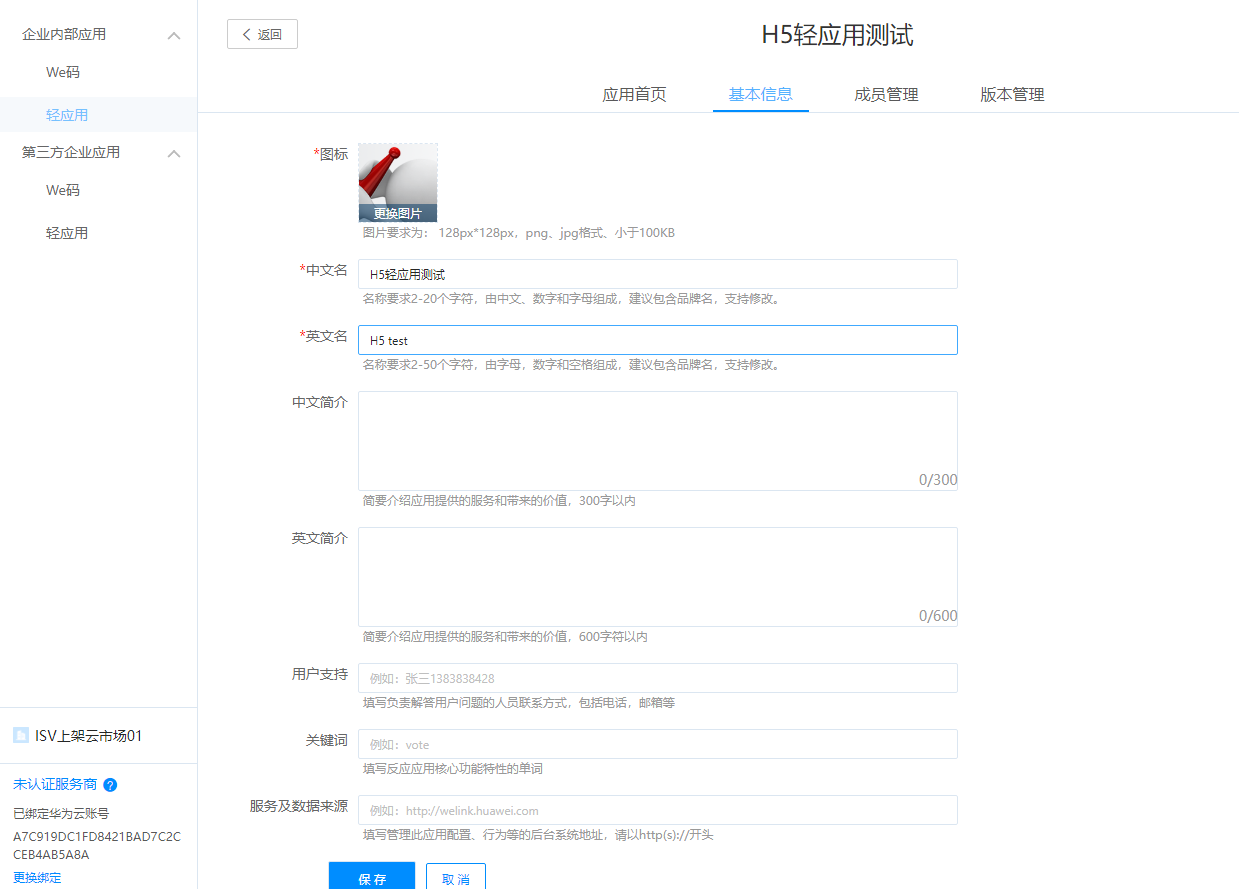Image resolution: width=1239 pixels, height=889 pixels.
Task: Open the 更换绑定 link
Action: coord(37,877)
